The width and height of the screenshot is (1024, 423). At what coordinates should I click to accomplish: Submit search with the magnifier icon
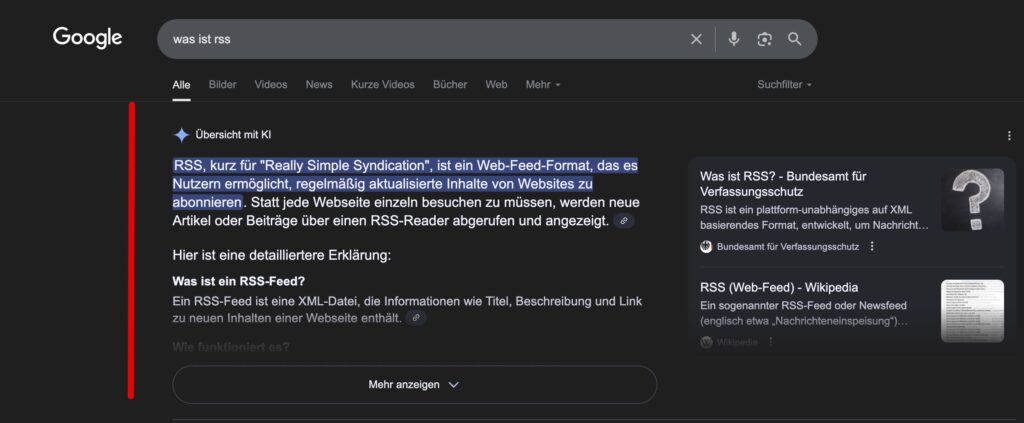tap(794, 39)
